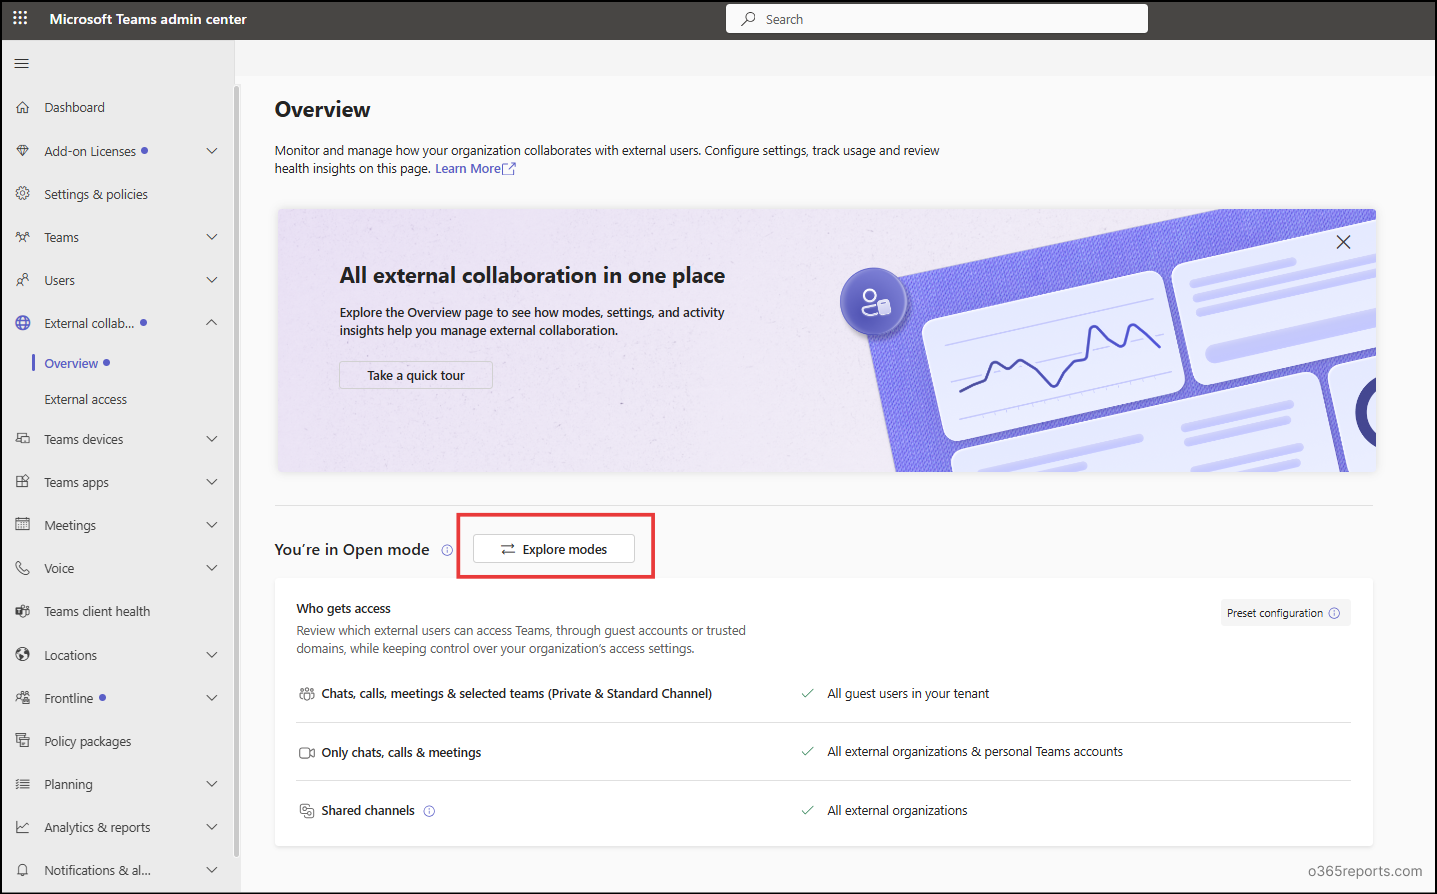Open Policy packages
This screenshot has width=1437, height=894.
[88, 742]
